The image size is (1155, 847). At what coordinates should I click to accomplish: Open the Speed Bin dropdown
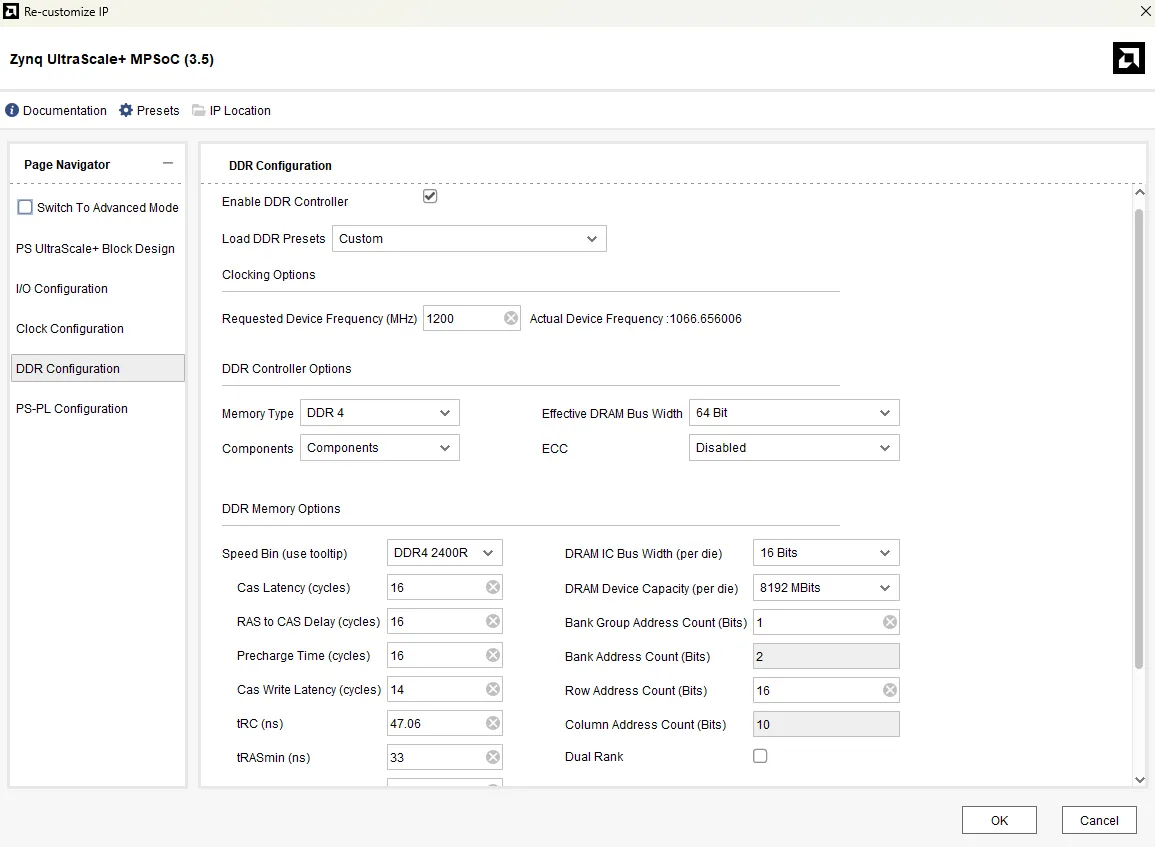(x=445, y=552)
